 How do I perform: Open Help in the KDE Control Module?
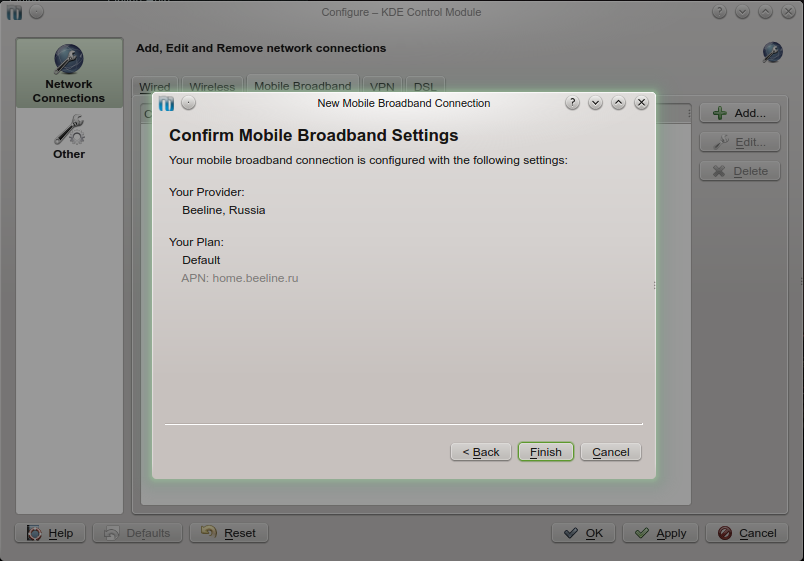(x=50, y=533)
